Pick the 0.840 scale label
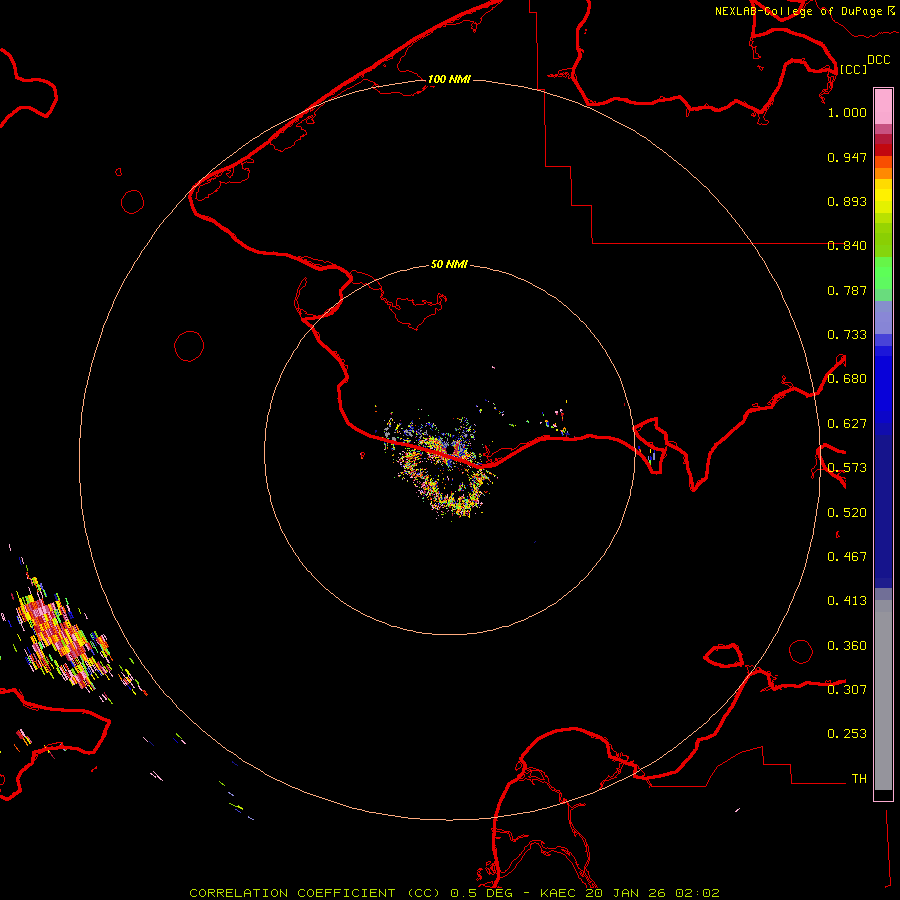Screen dimensions: 900x900 click(x=847, y=246)
